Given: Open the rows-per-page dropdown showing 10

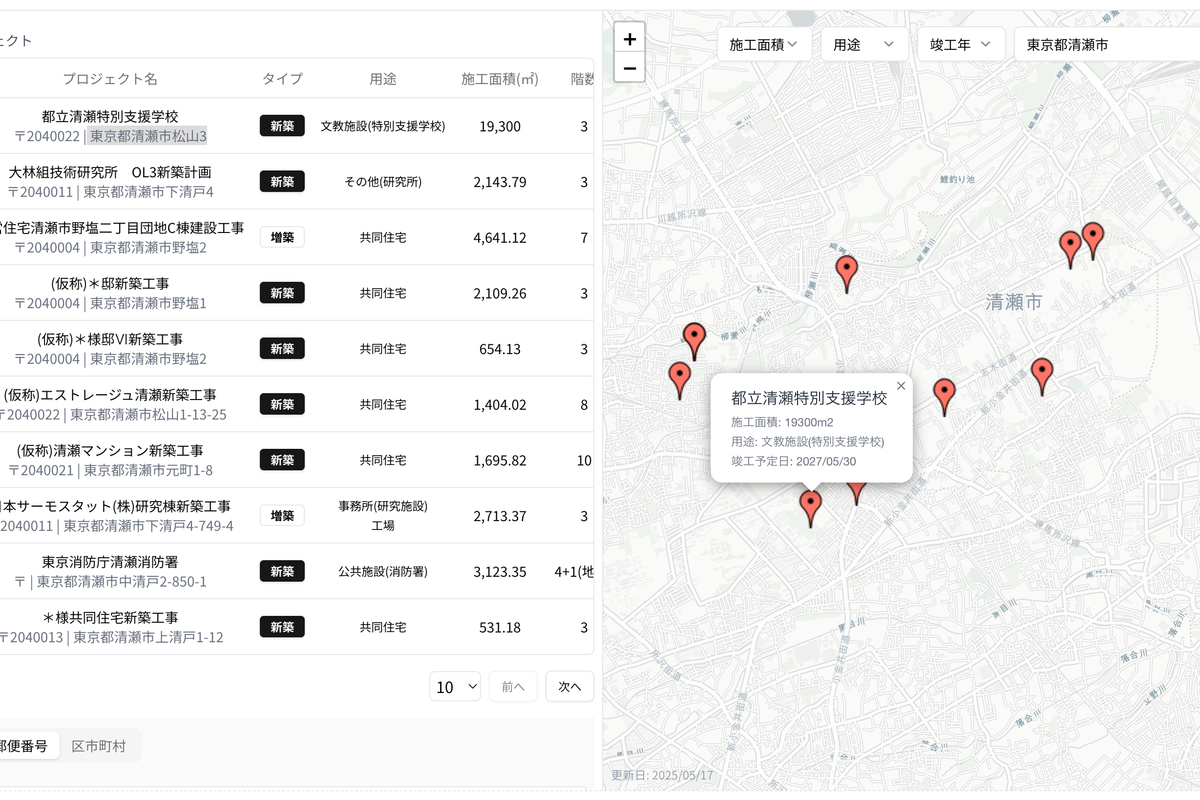Looking at the screenshot, I should [x=455, y=687].
